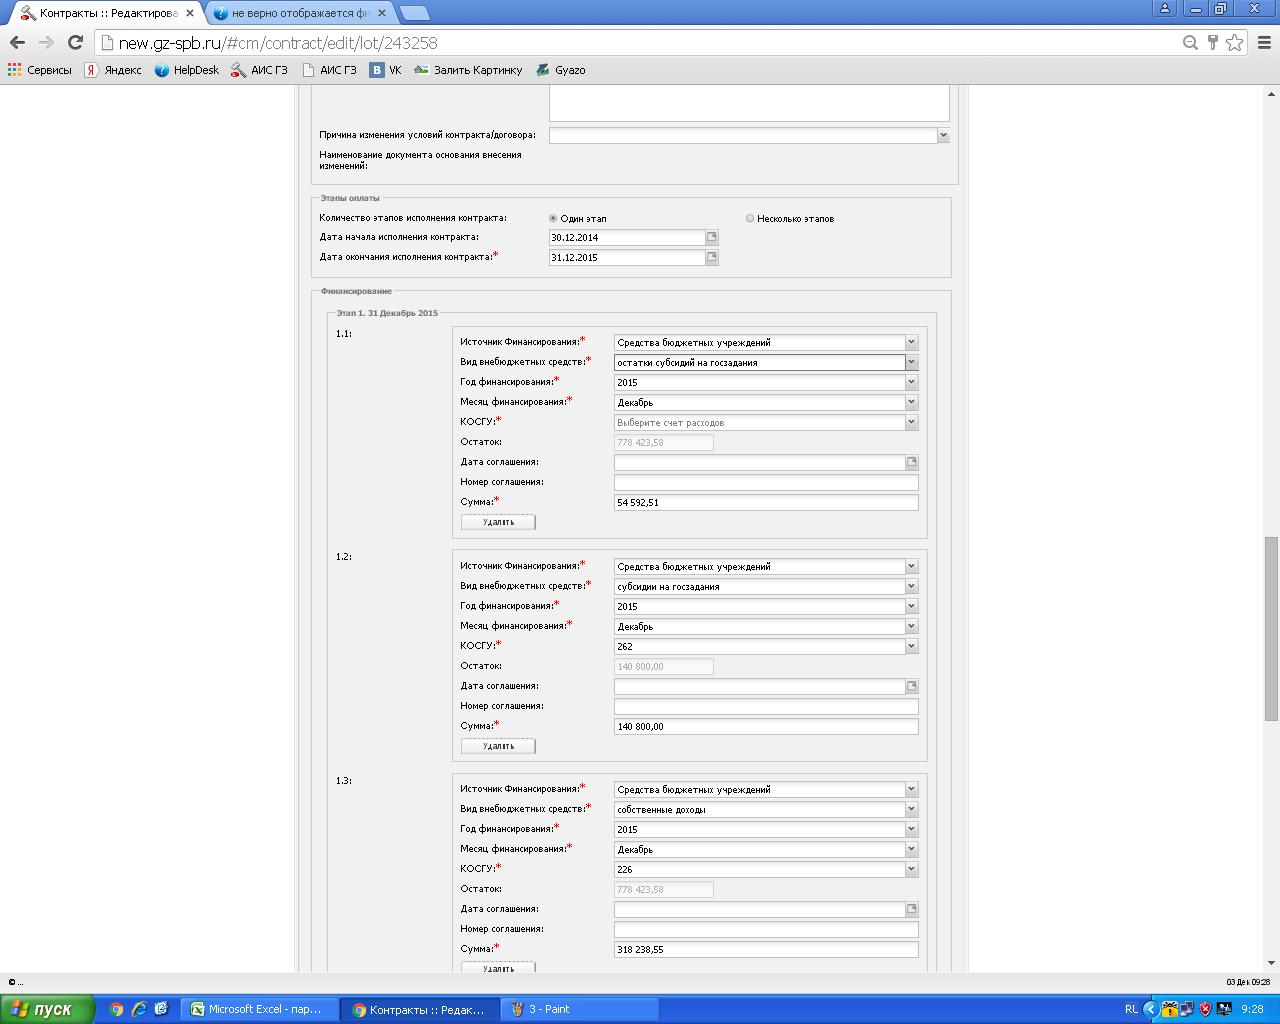This screenshot has width=1280, height=1024.
Task: Click the page vertical scrollbar thumb
Action: point(1271,628)
